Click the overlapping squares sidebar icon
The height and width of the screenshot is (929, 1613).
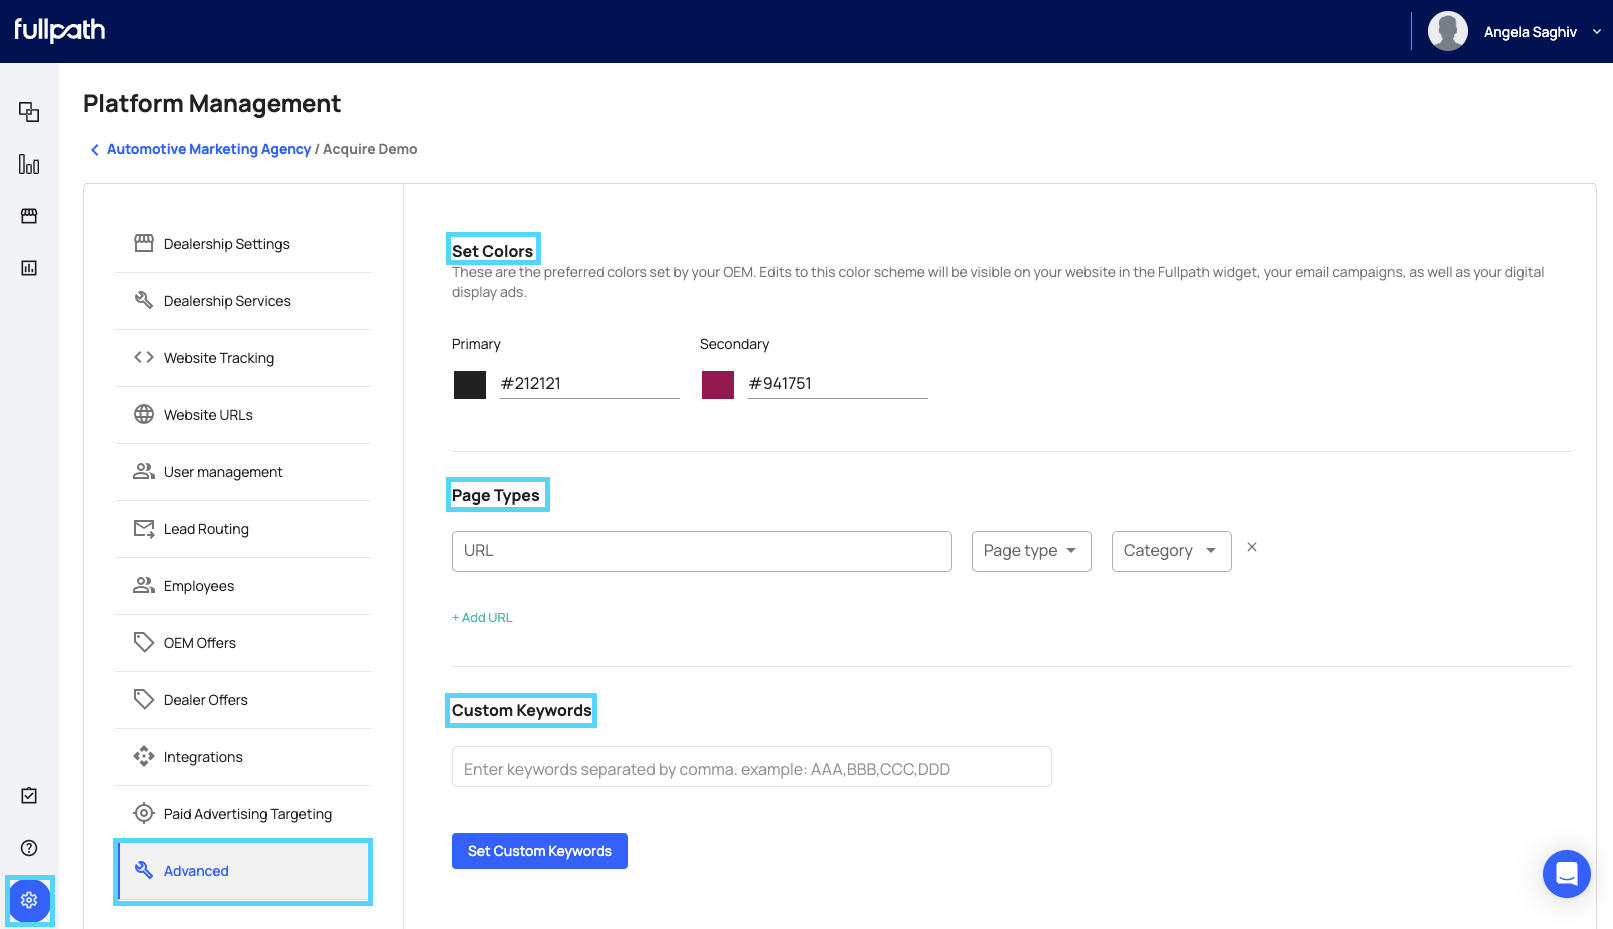pos(29,112)
